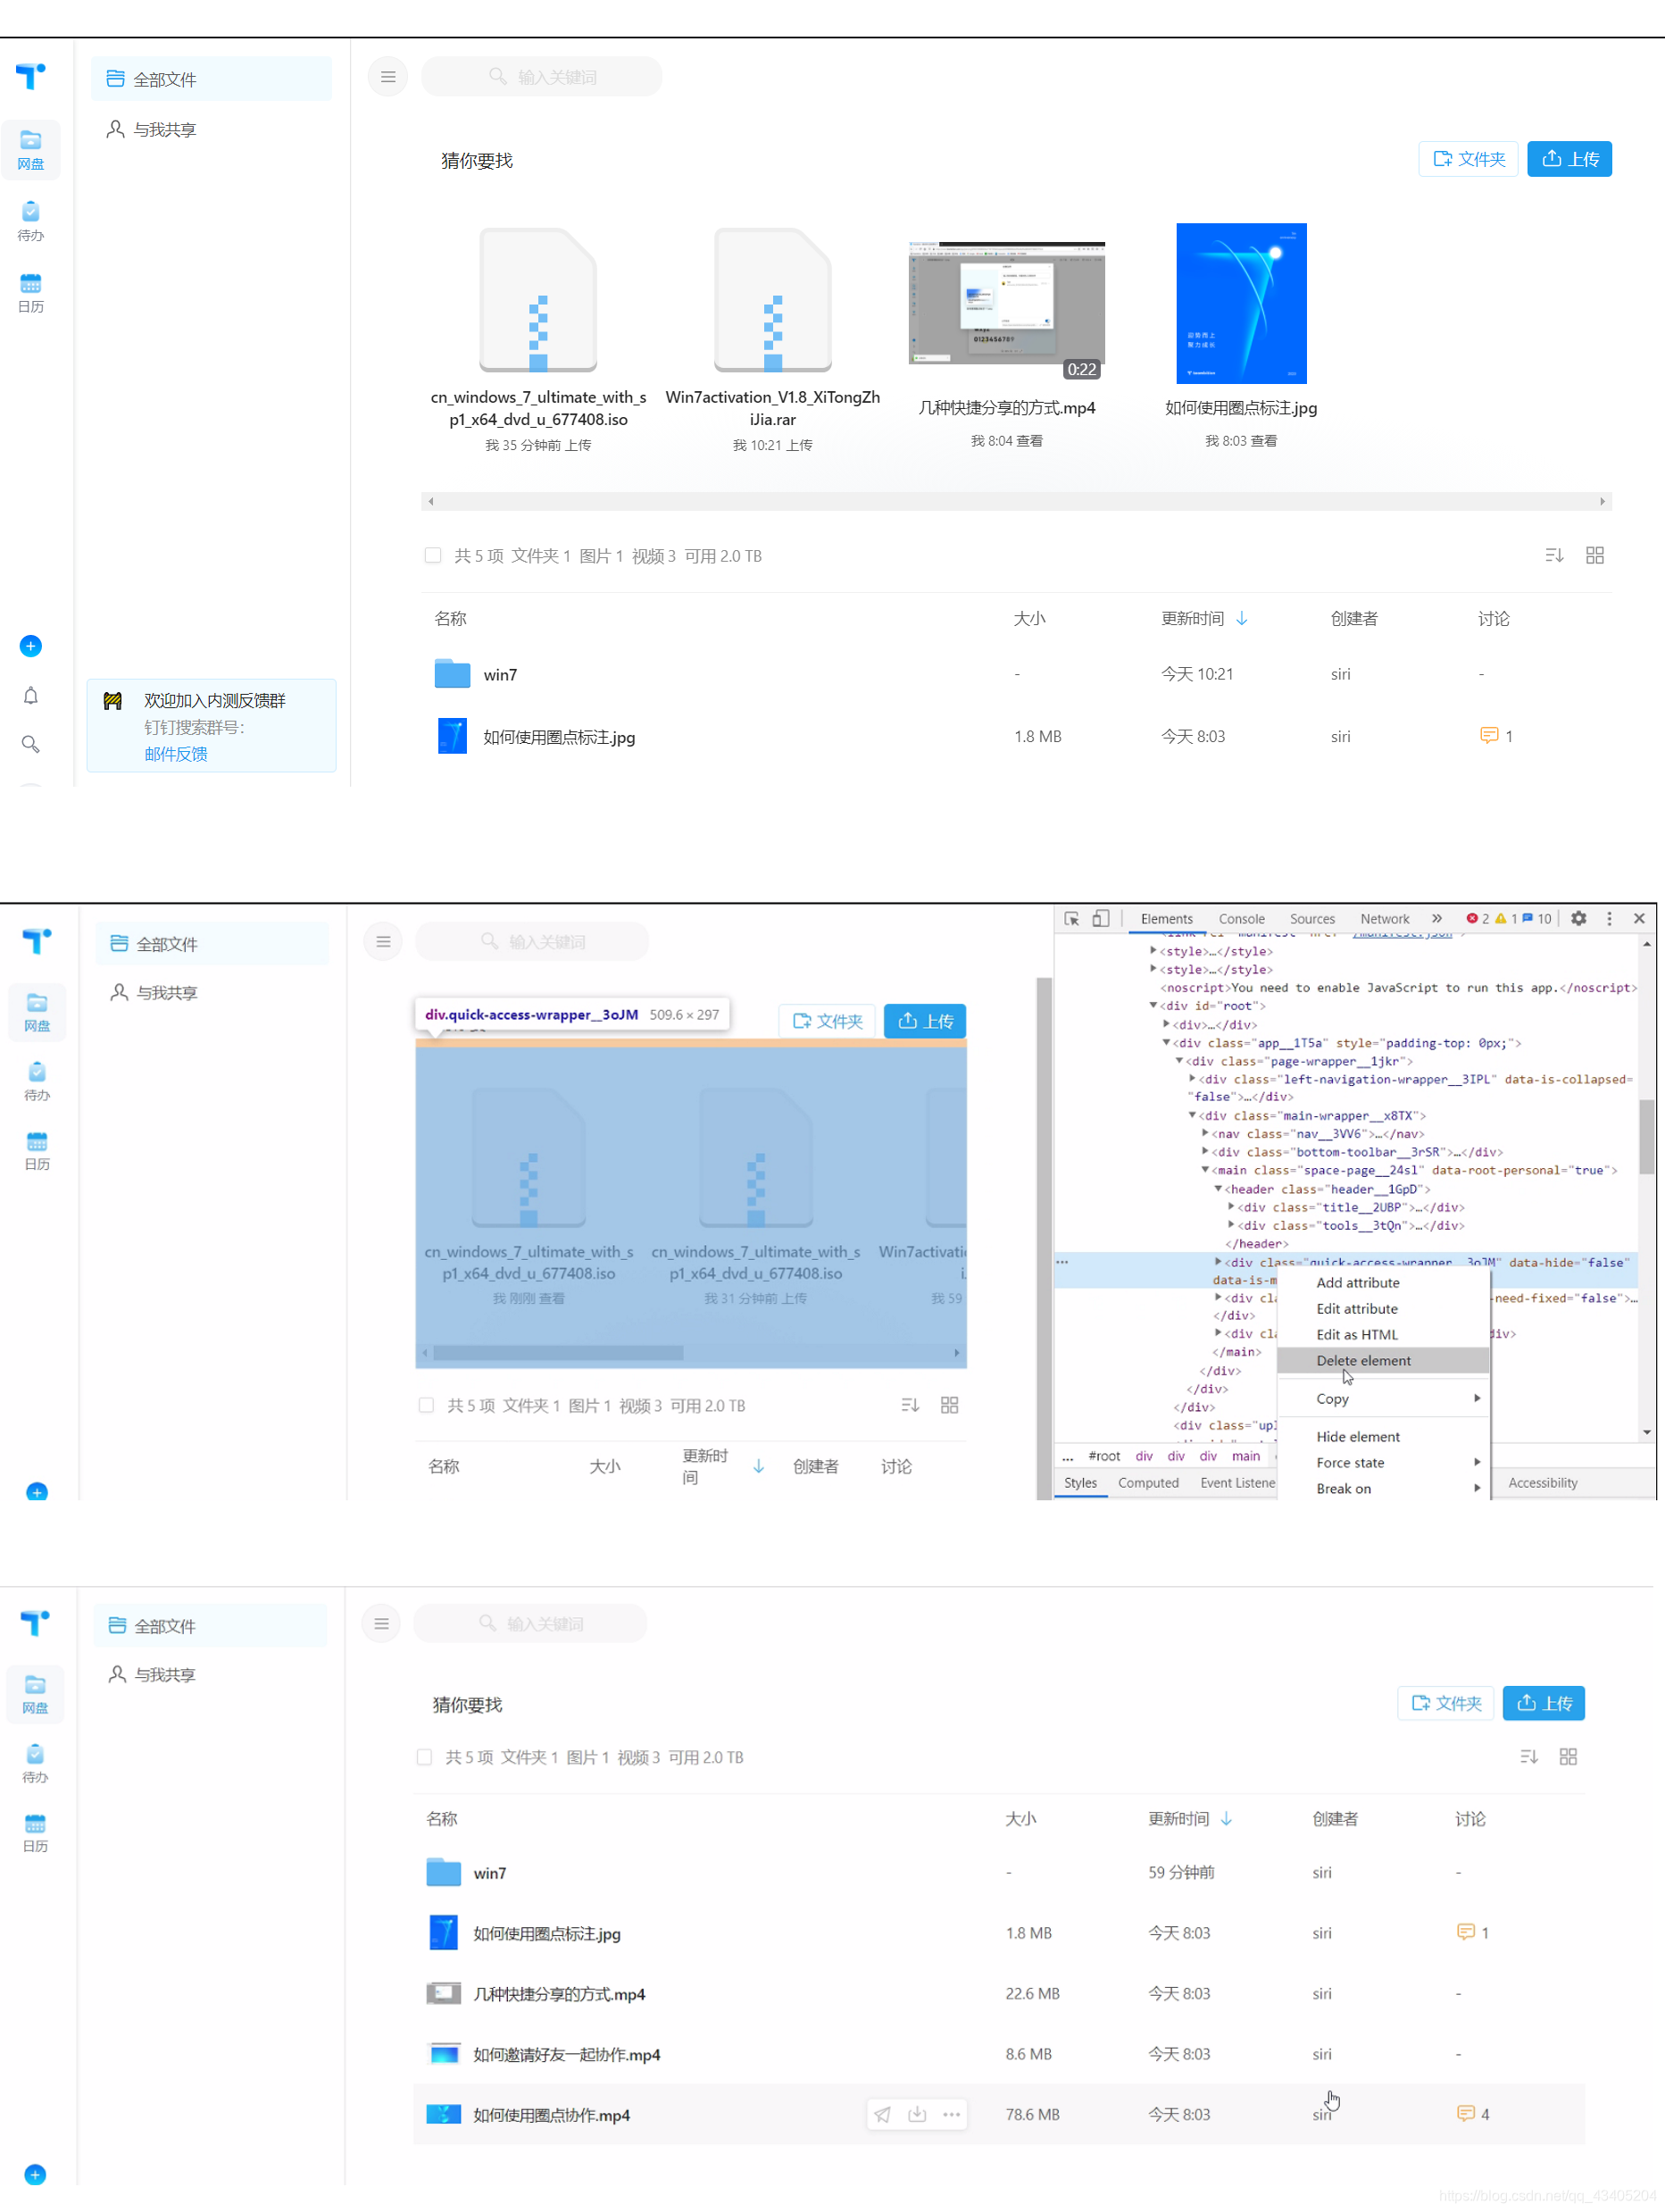
Task: Open the Copy submenu in context menu
Action: click(x=1383, y=1398)
